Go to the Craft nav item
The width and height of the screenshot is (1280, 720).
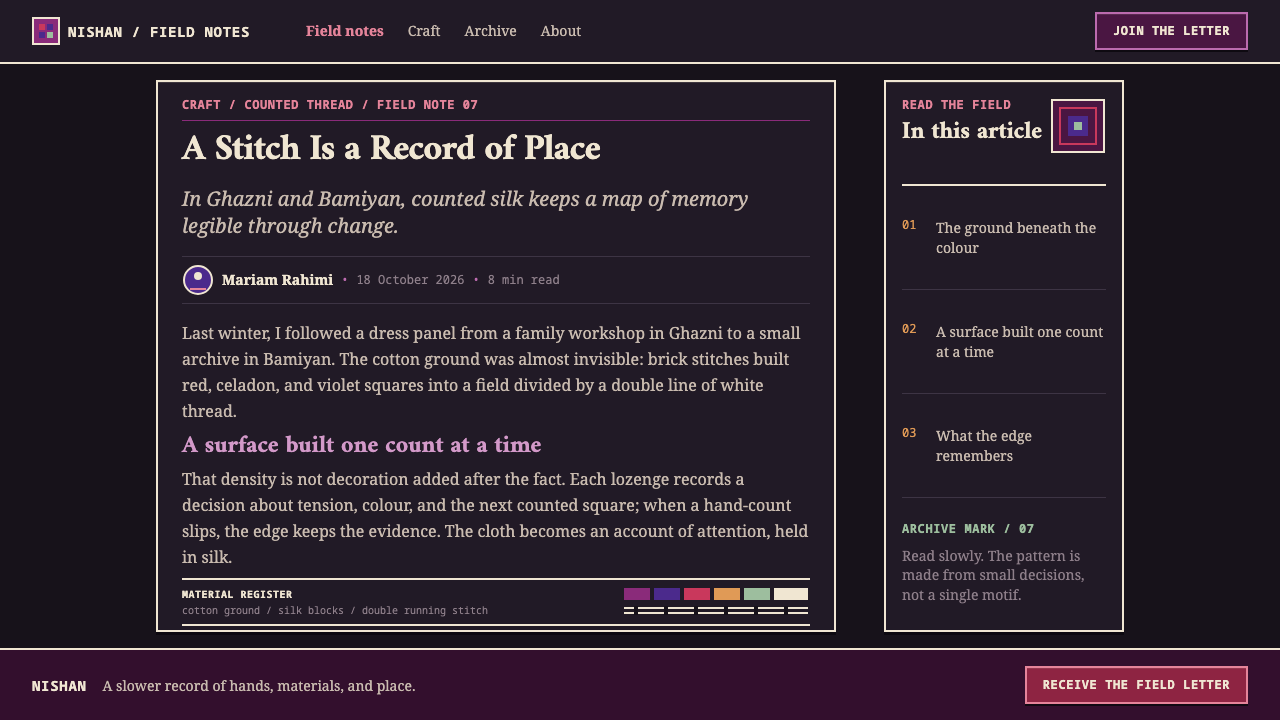click(424, 31)
